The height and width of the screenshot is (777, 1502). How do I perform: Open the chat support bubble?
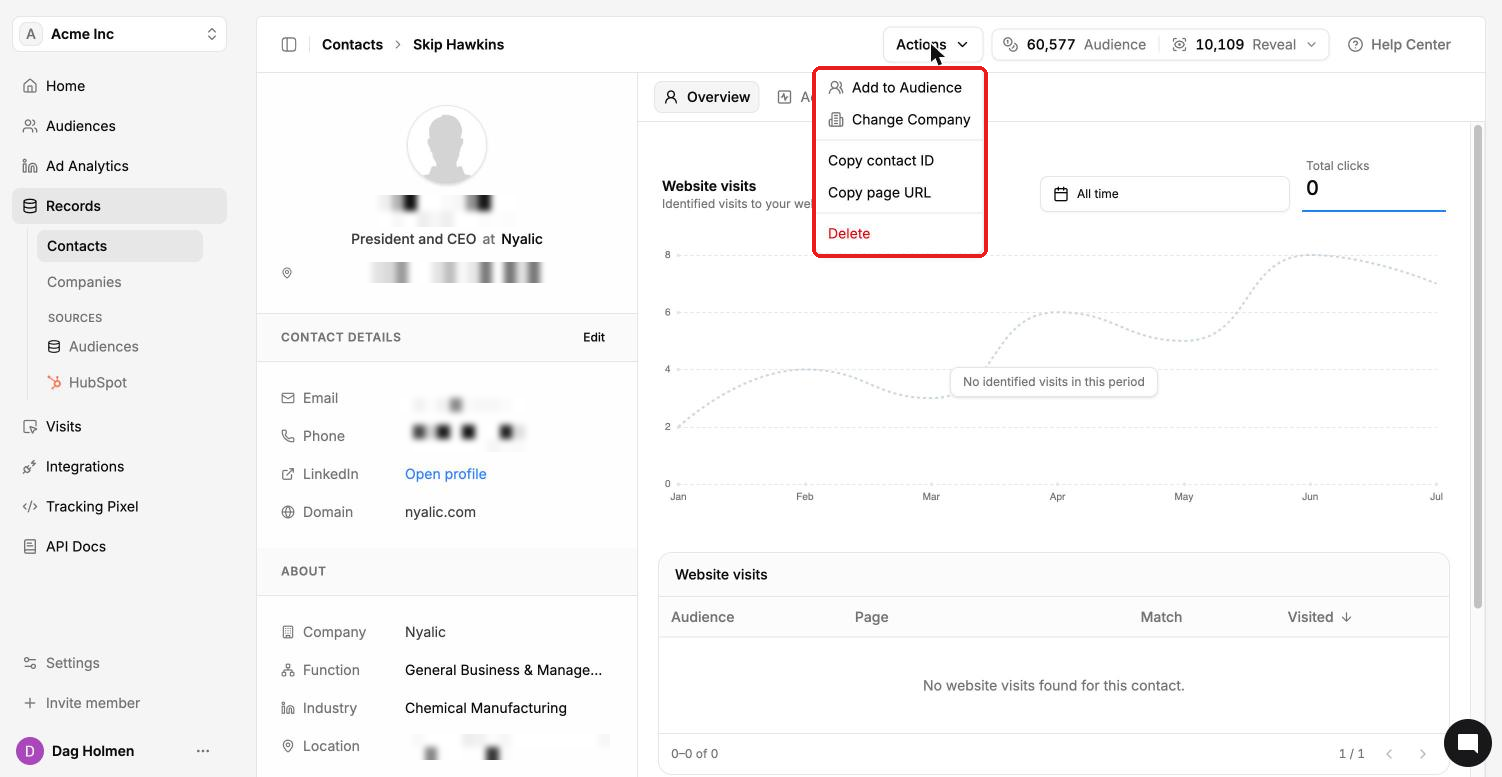coord(1467,742)
